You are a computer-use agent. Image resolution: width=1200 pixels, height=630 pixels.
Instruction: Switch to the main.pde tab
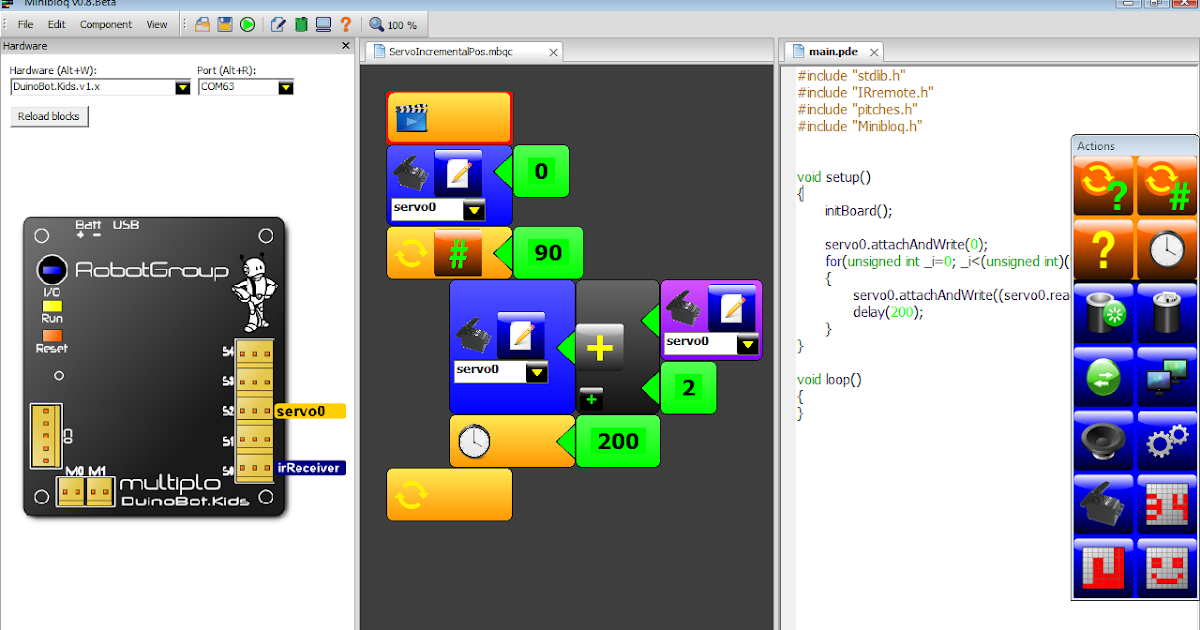tap(832, 50)
